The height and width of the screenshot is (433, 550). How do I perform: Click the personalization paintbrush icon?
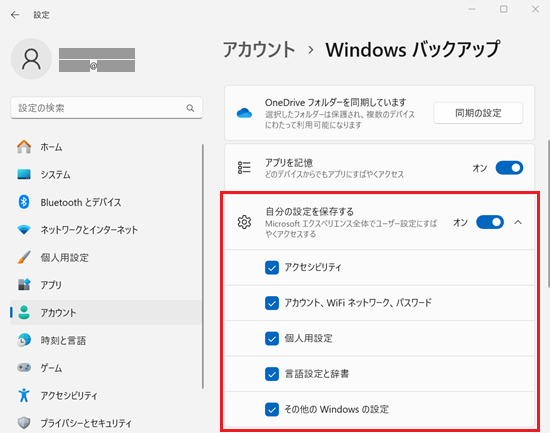coord(24,257)
